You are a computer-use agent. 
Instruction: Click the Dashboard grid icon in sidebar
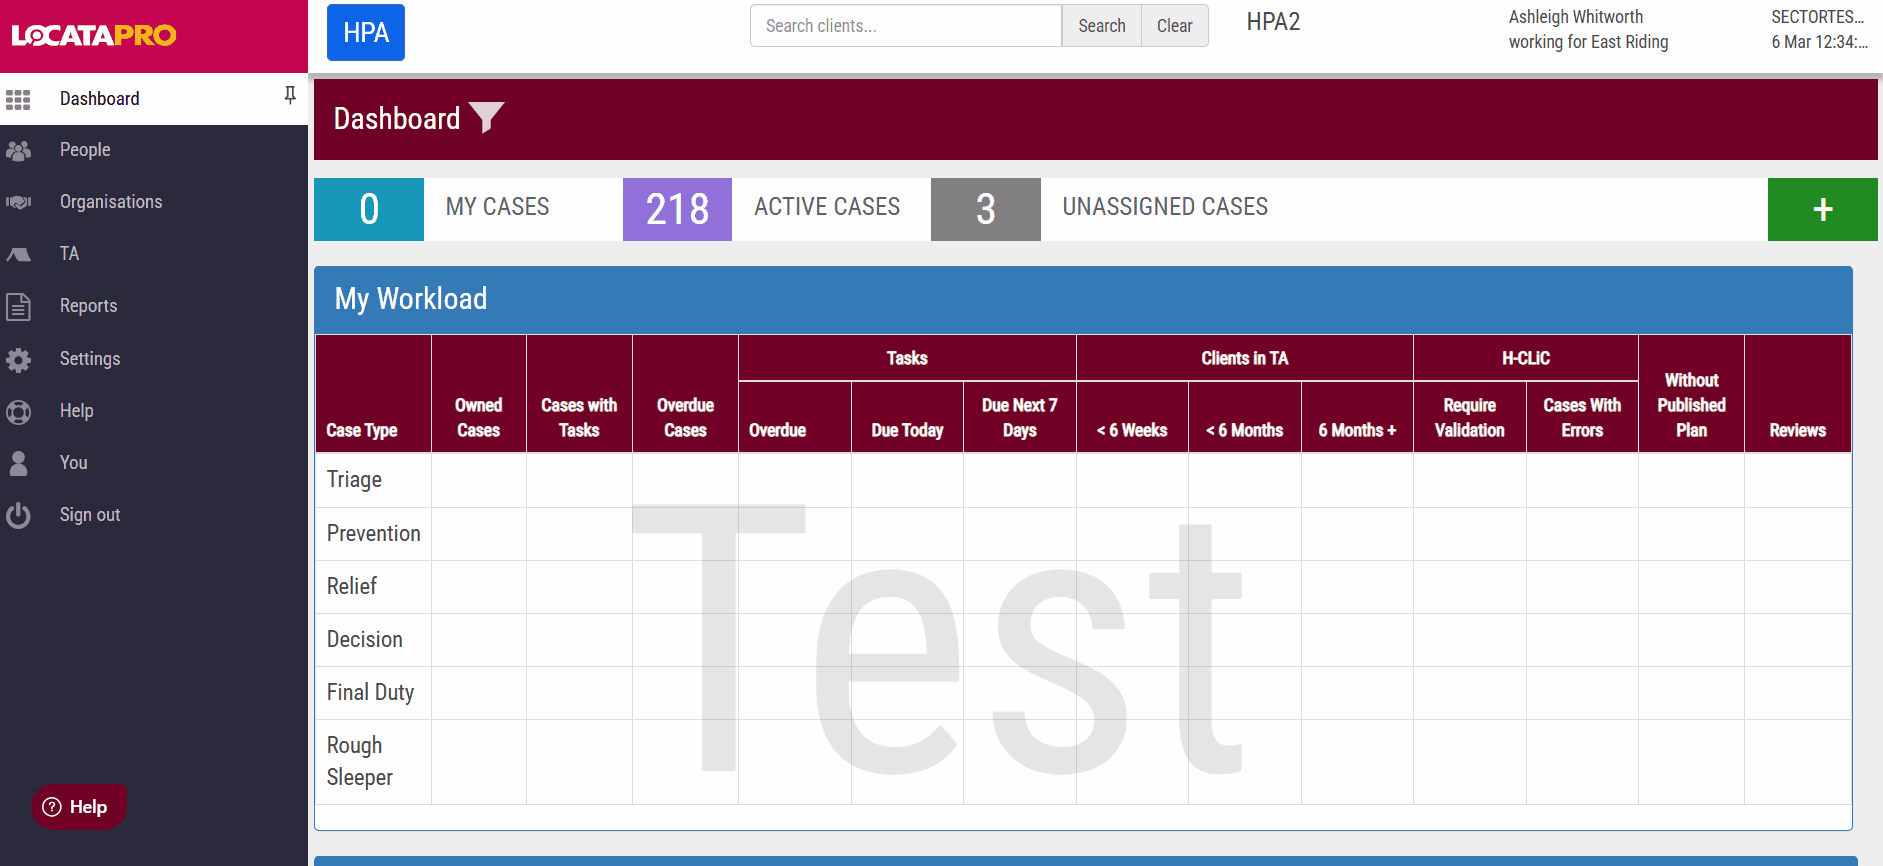18,99
